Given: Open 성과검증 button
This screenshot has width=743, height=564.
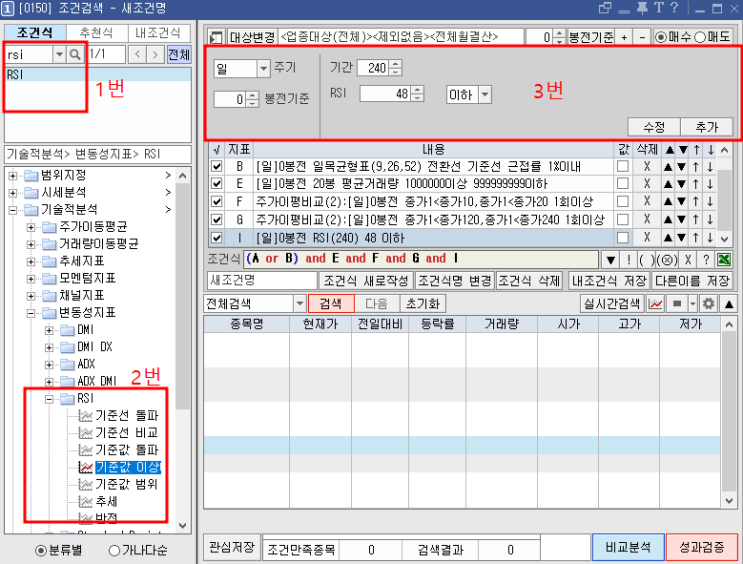Looking at the screenshot, I should 702,547.
